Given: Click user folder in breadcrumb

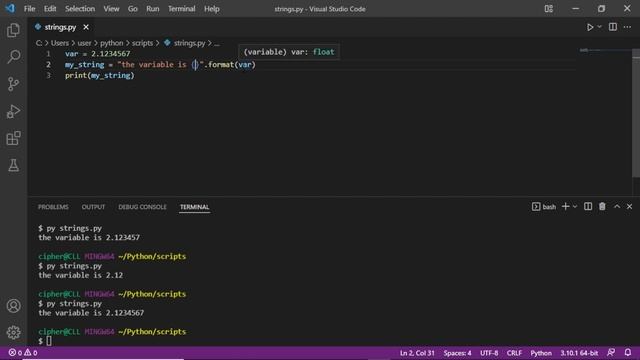Looking at the screenshot, I should point(84,43).
